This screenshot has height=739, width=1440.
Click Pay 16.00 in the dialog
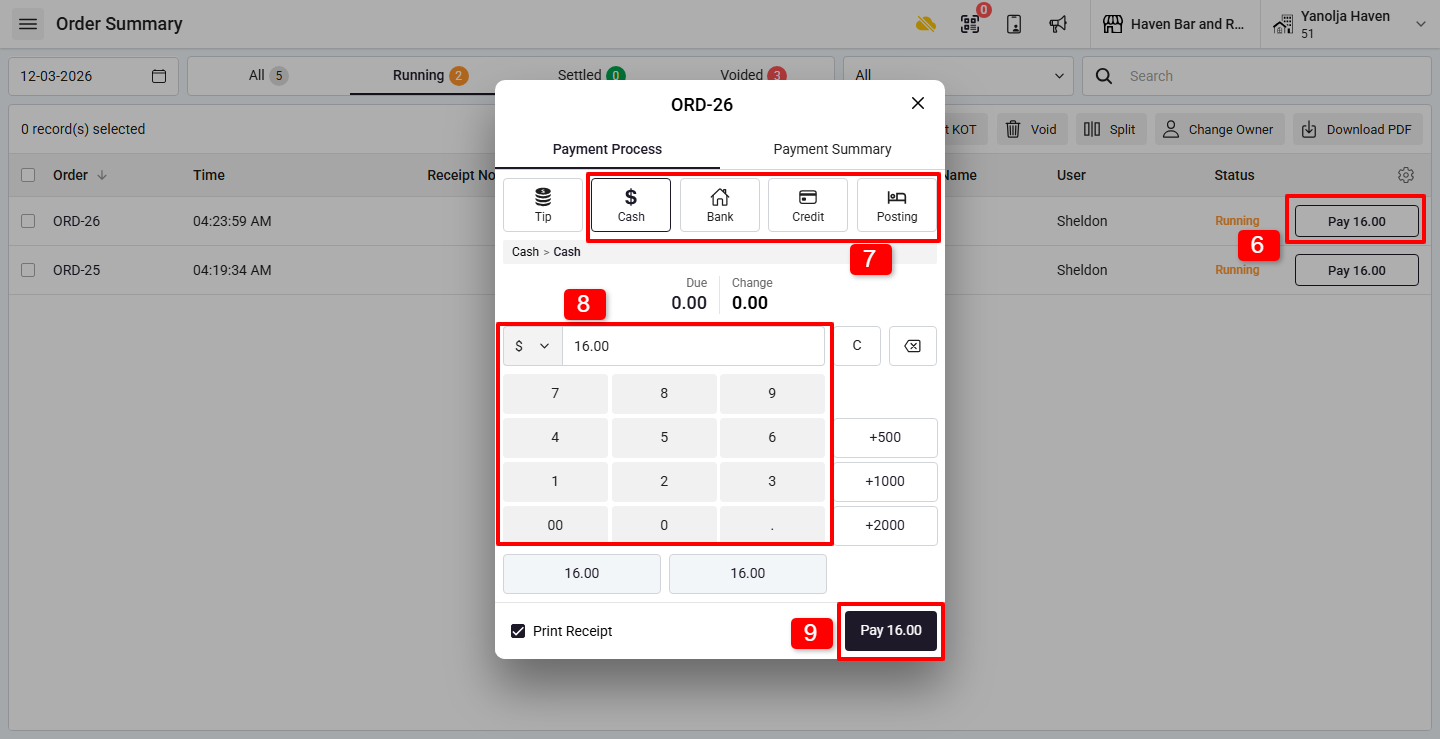(x=891, y=631)
